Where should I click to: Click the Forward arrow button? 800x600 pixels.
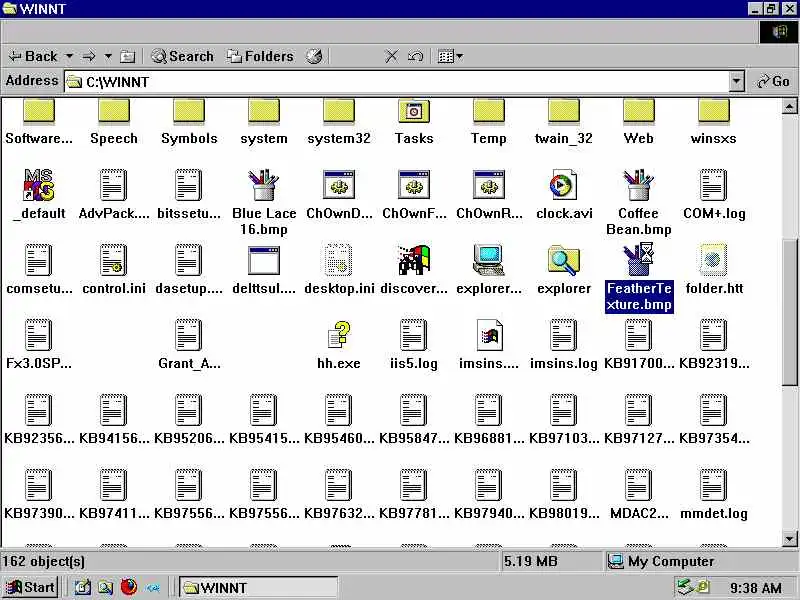(x=89, y=56)
